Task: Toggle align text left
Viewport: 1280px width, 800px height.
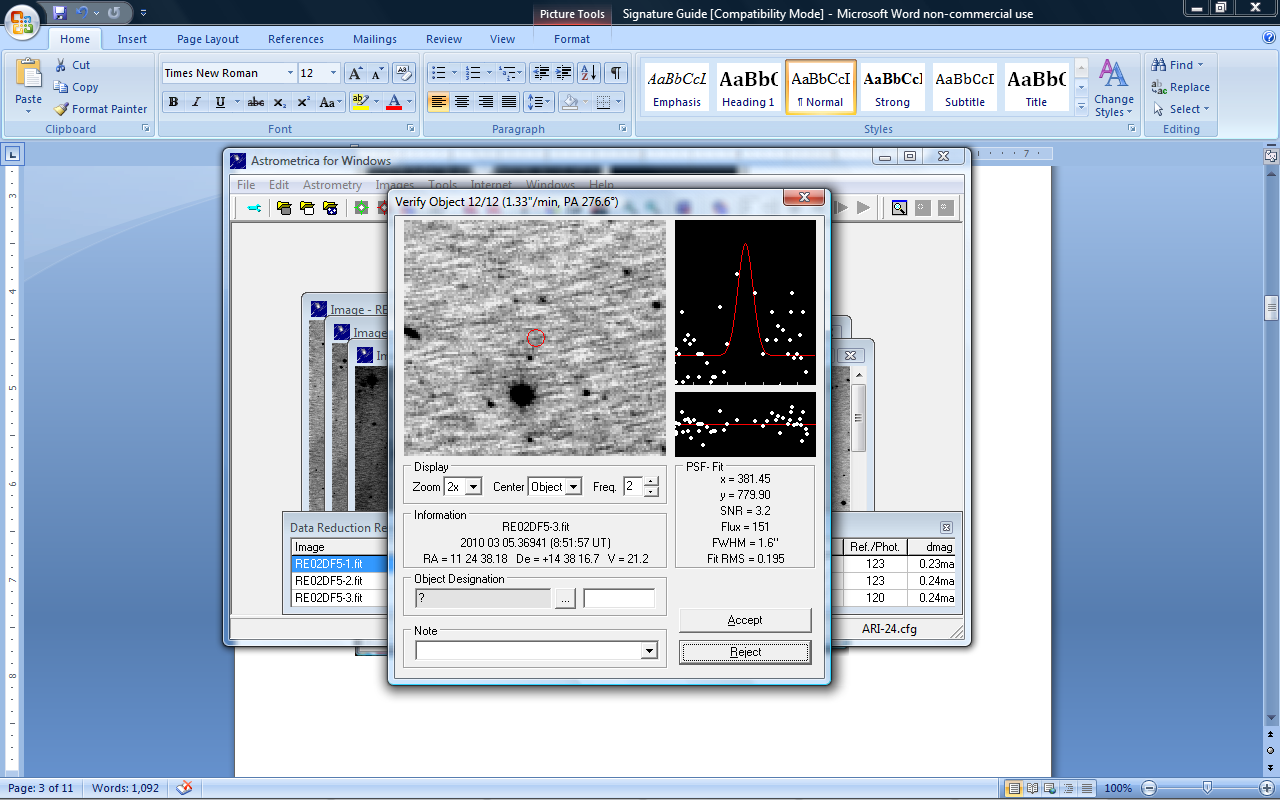Action: (438, 102)
